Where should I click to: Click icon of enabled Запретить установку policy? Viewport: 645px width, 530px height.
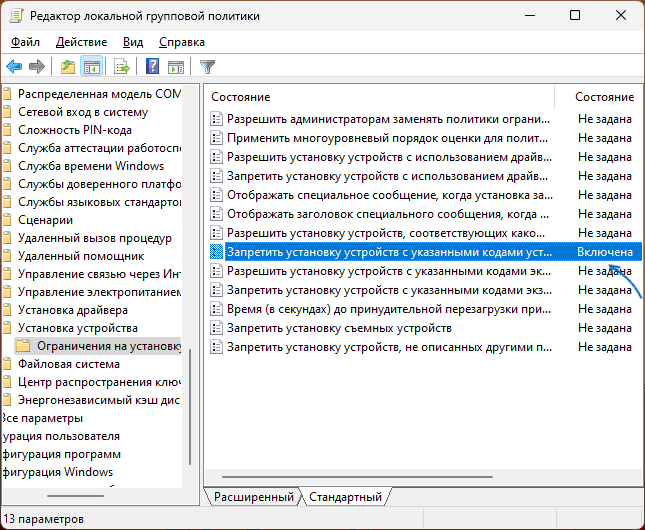(x=216, y=252)
